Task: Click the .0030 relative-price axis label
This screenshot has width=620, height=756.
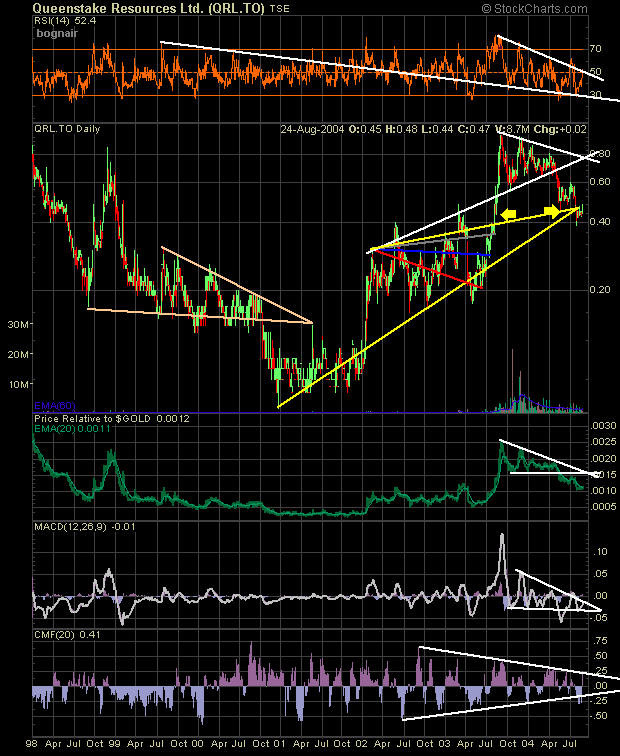Action: click(x=603, y=426)
